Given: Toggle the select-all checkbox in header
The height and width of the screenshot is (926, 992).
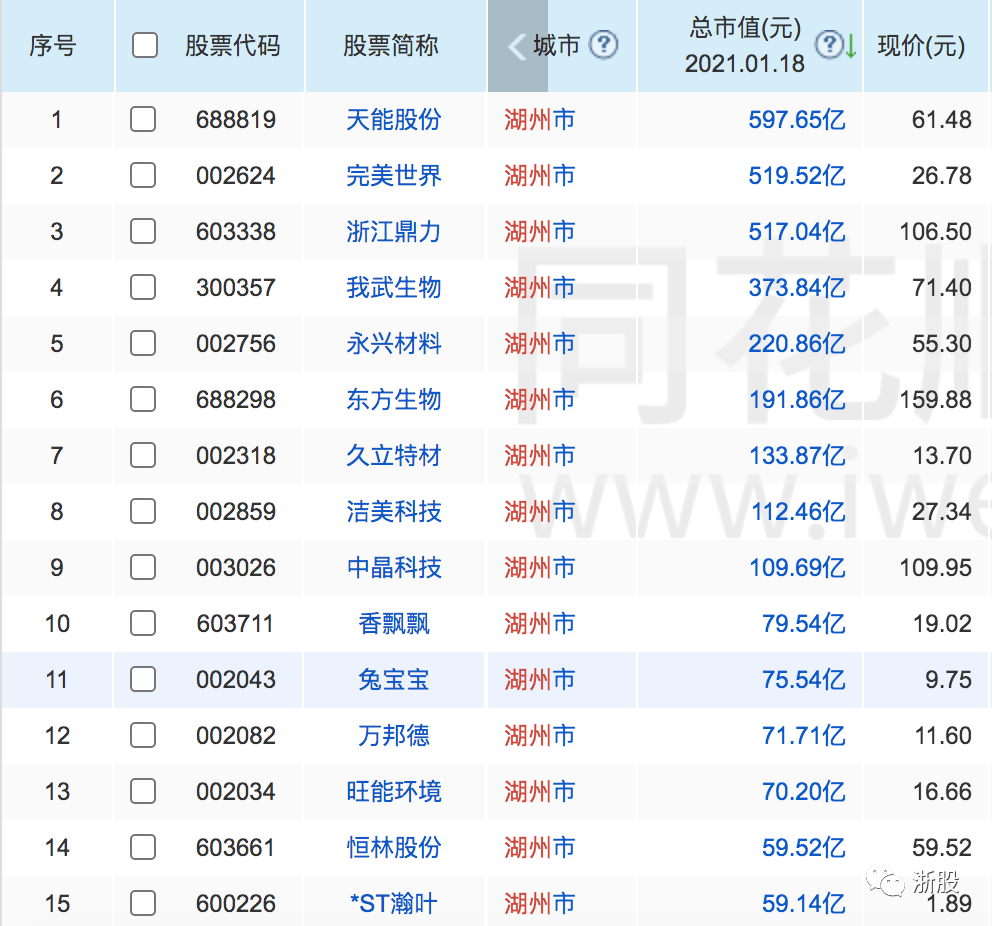Looking at the screenshot, I should coord(145,46).
